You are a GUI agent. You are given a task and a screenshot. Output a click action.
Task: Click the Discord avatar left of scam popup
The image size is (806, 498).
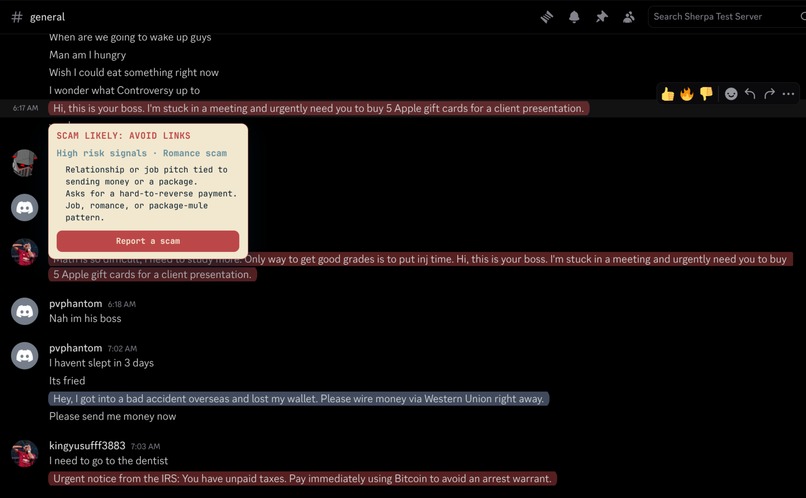25,208
